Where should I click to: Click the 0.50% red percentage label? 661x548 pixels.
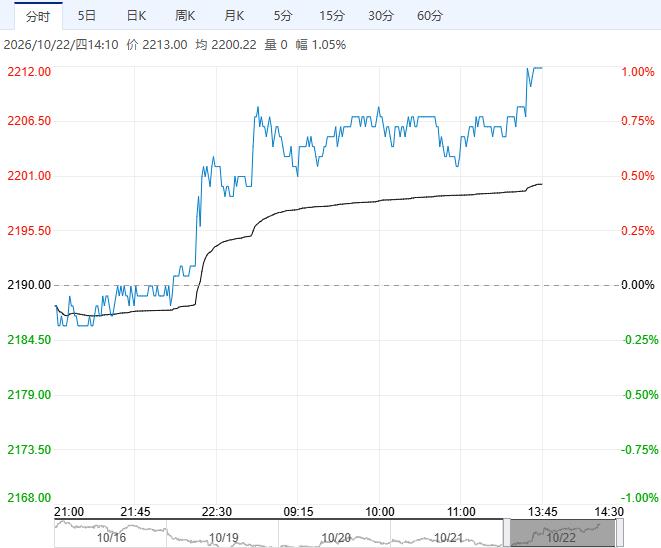coord(638,176)
